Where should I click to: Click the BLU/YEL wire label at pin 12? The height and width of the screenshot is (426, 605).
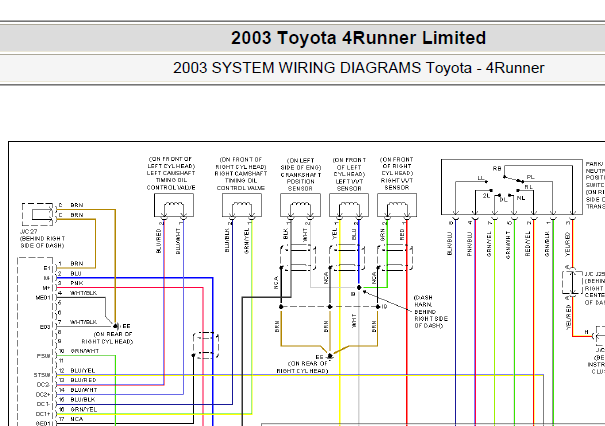pos(83,370)
